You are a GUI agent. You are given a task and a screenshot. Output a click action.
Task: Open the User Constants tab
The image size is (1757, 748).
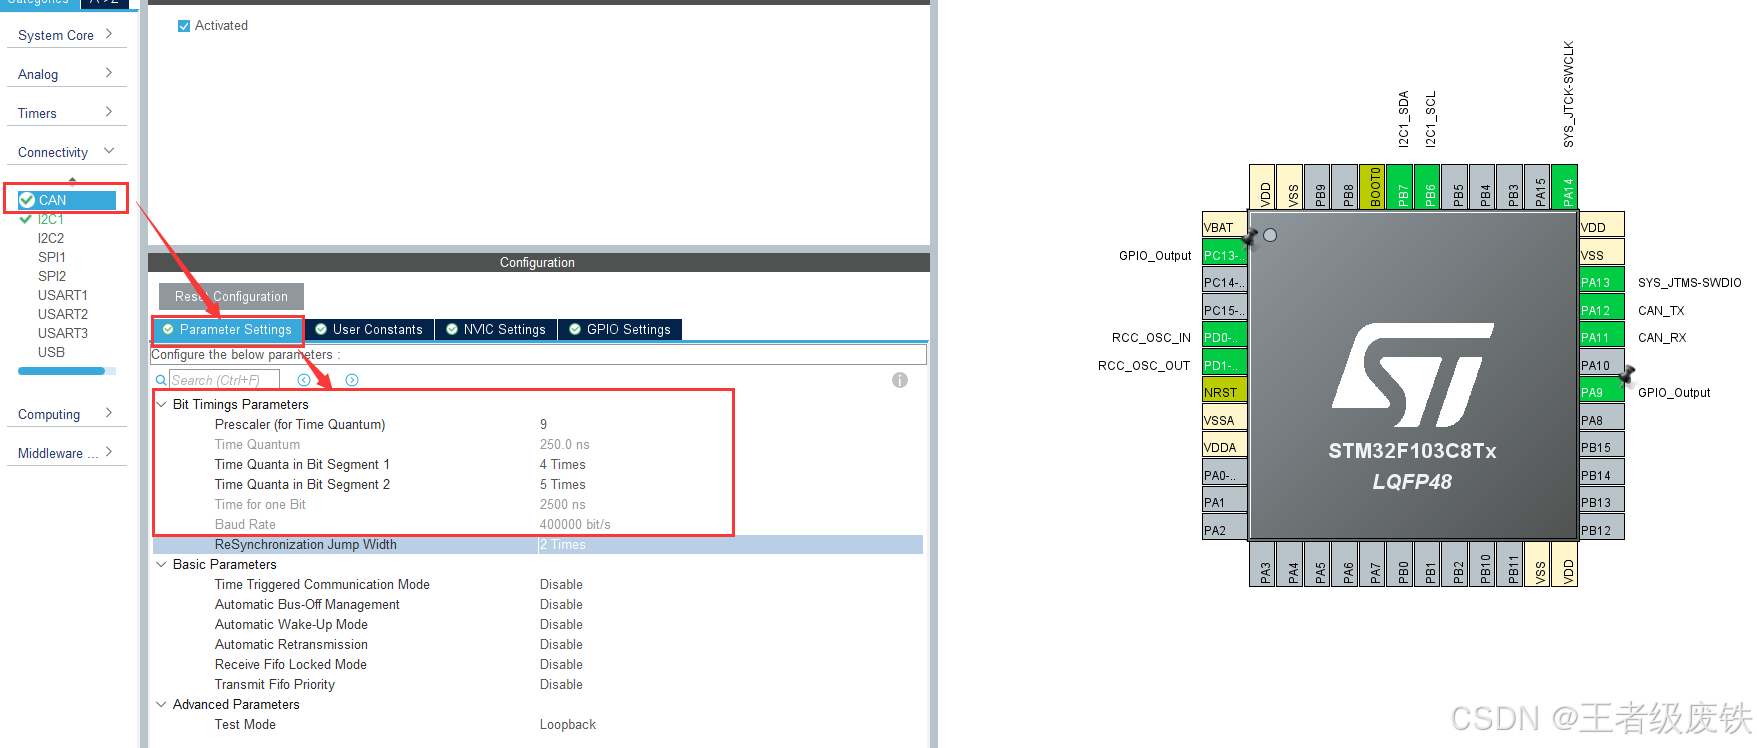369,329
